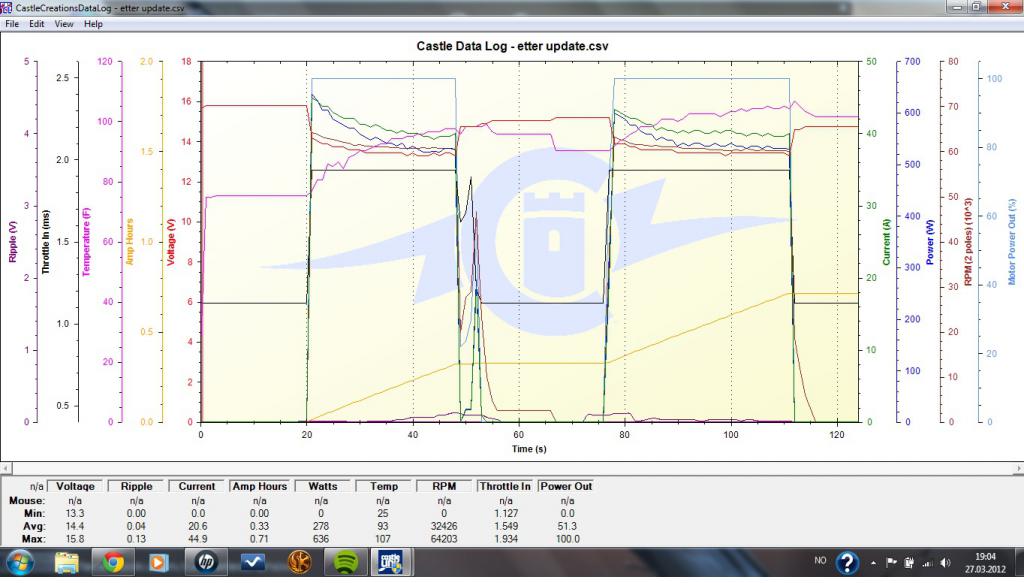This screenshot has width=1024, height=583.
Task: Open the File menu
Action: (x=11, y=24)
